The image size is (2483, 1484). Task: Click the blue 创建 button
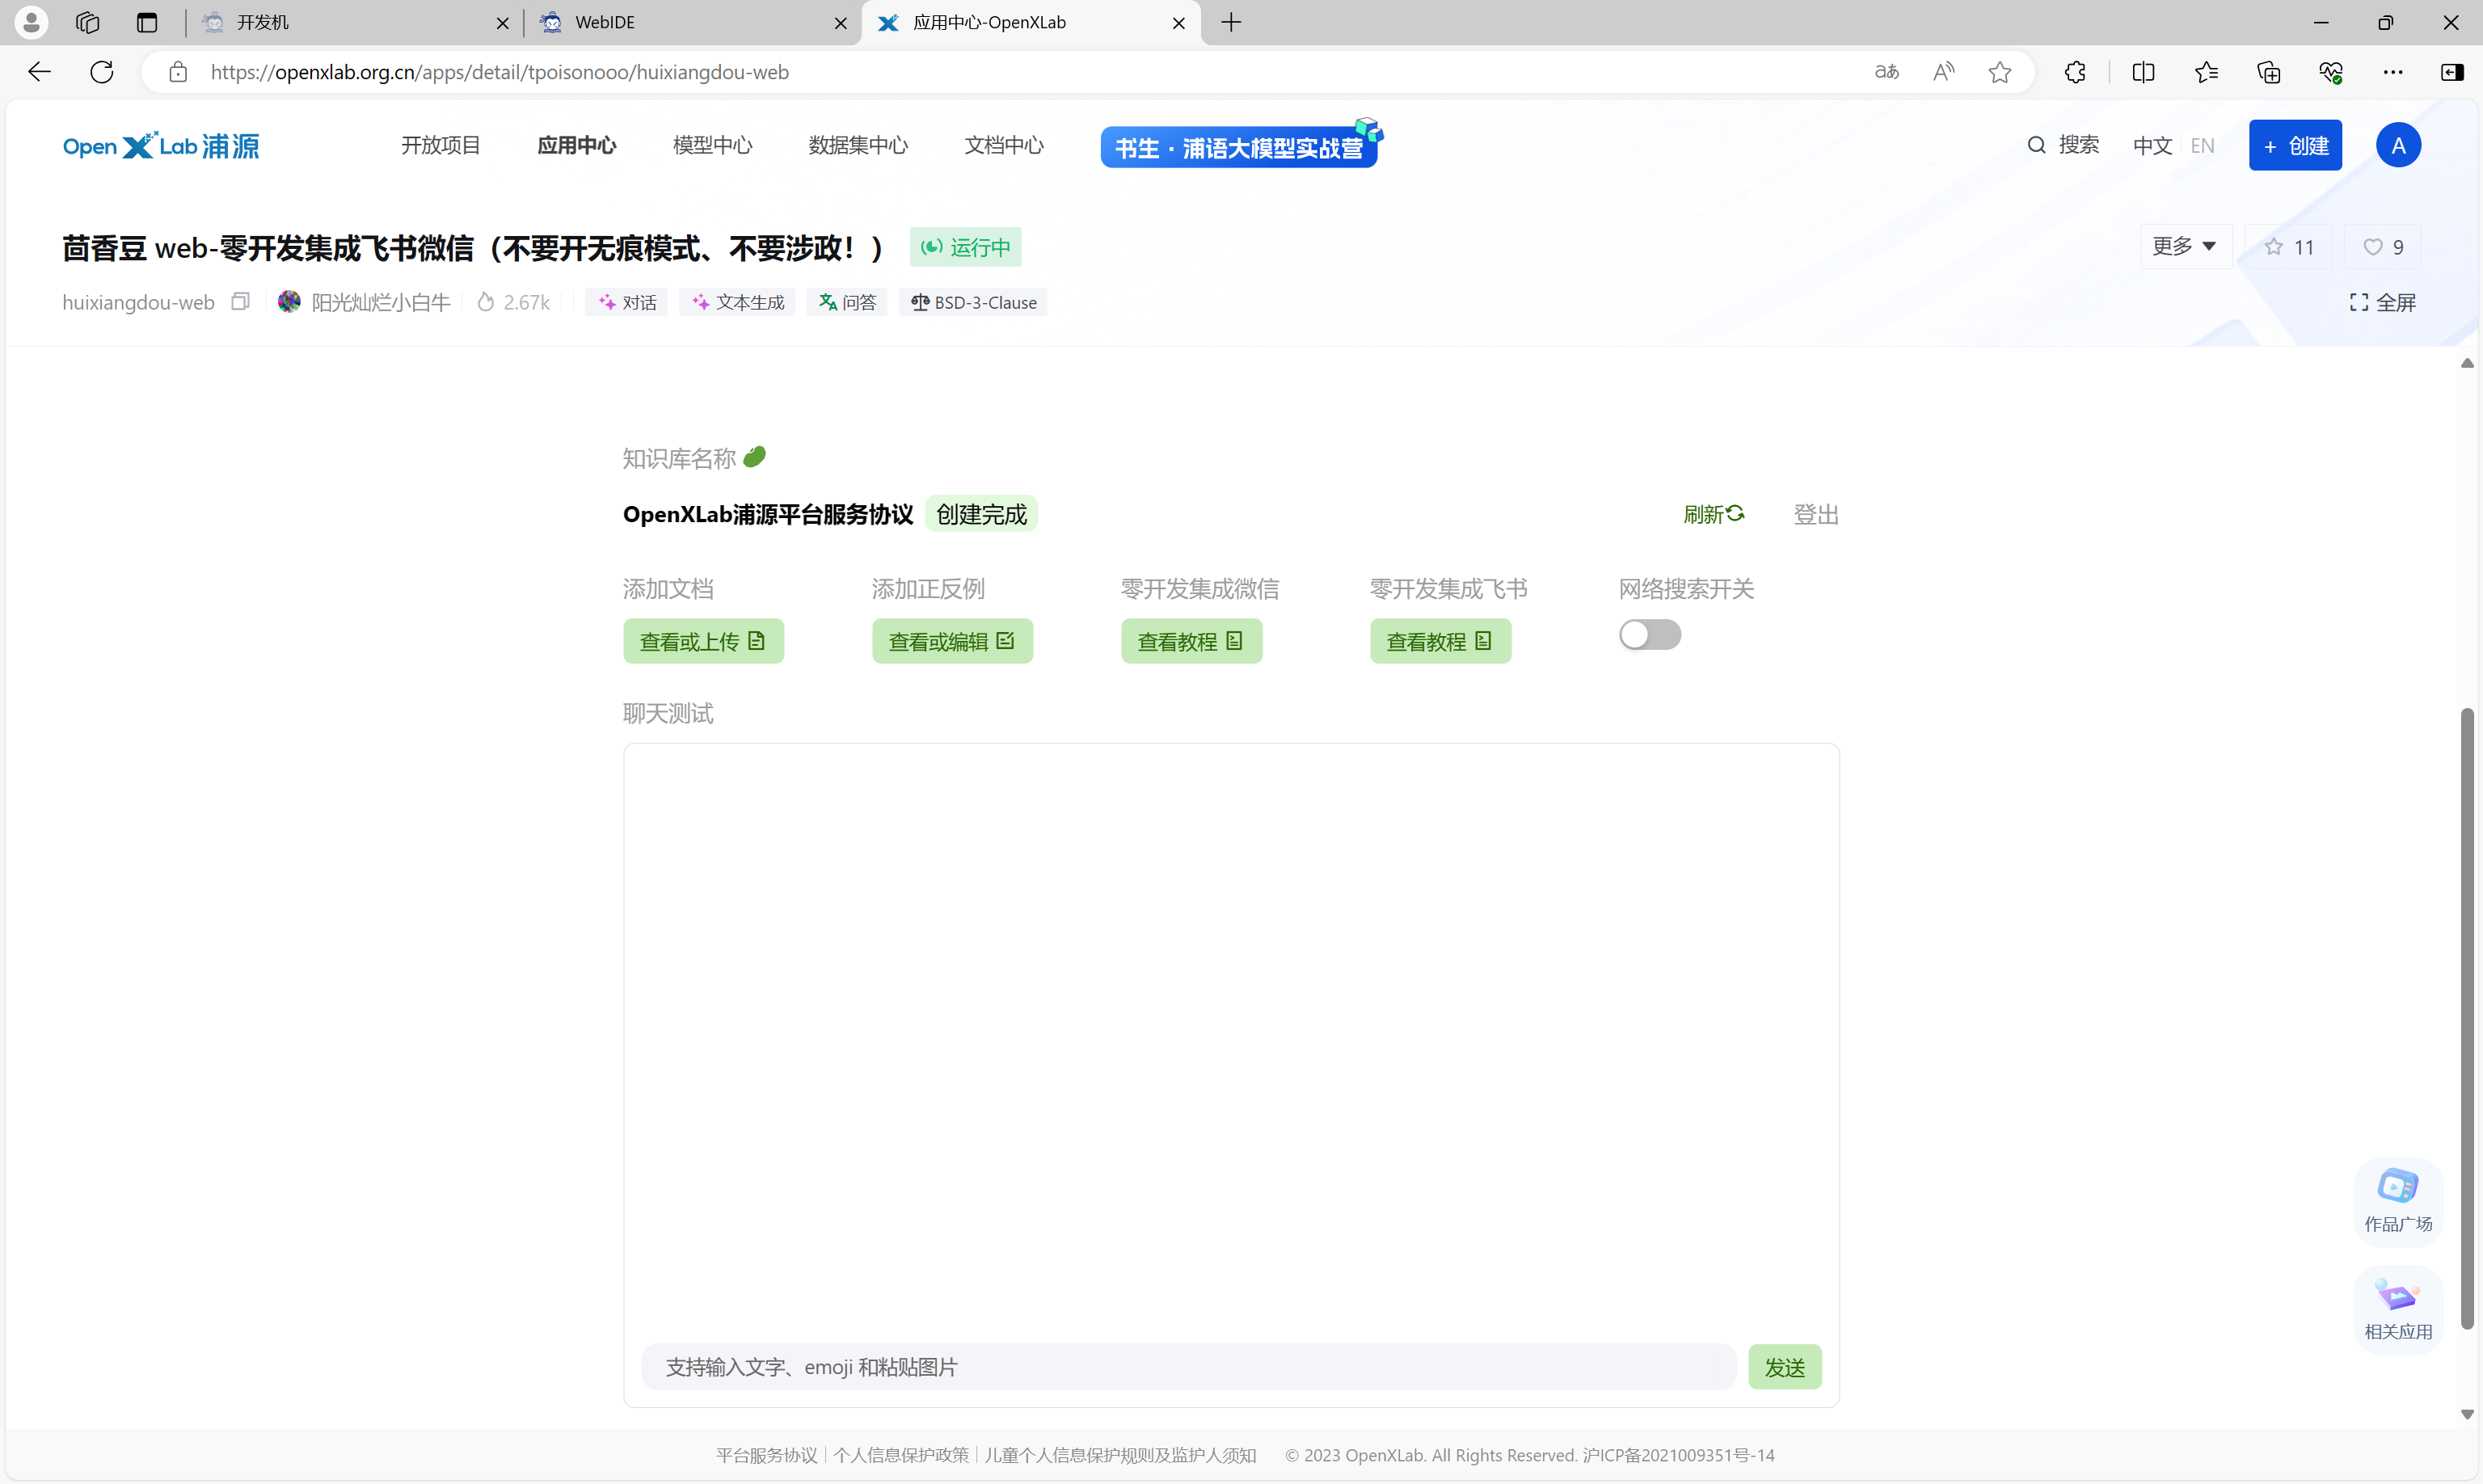click(2295, 146)
